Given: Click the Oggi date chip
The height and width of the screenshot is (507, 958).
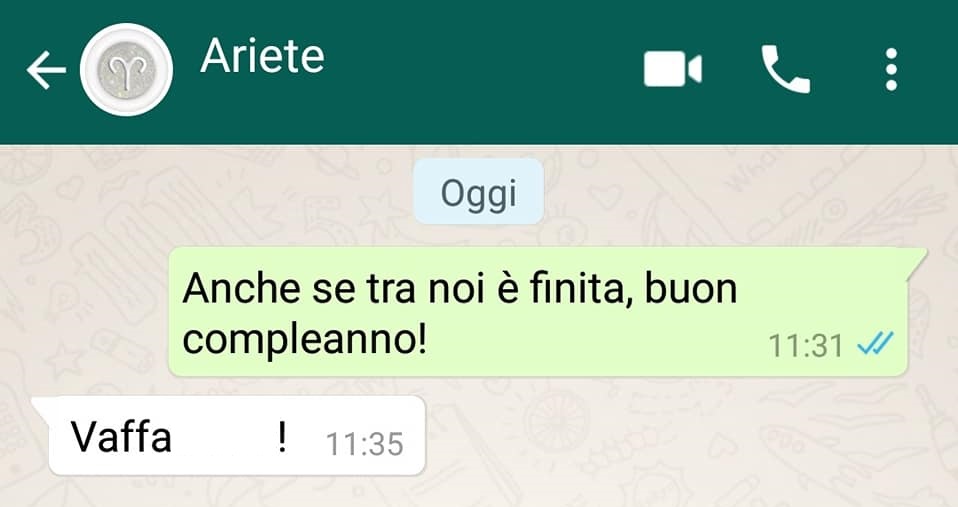Looking at the screenshot, I should [479, 192].
